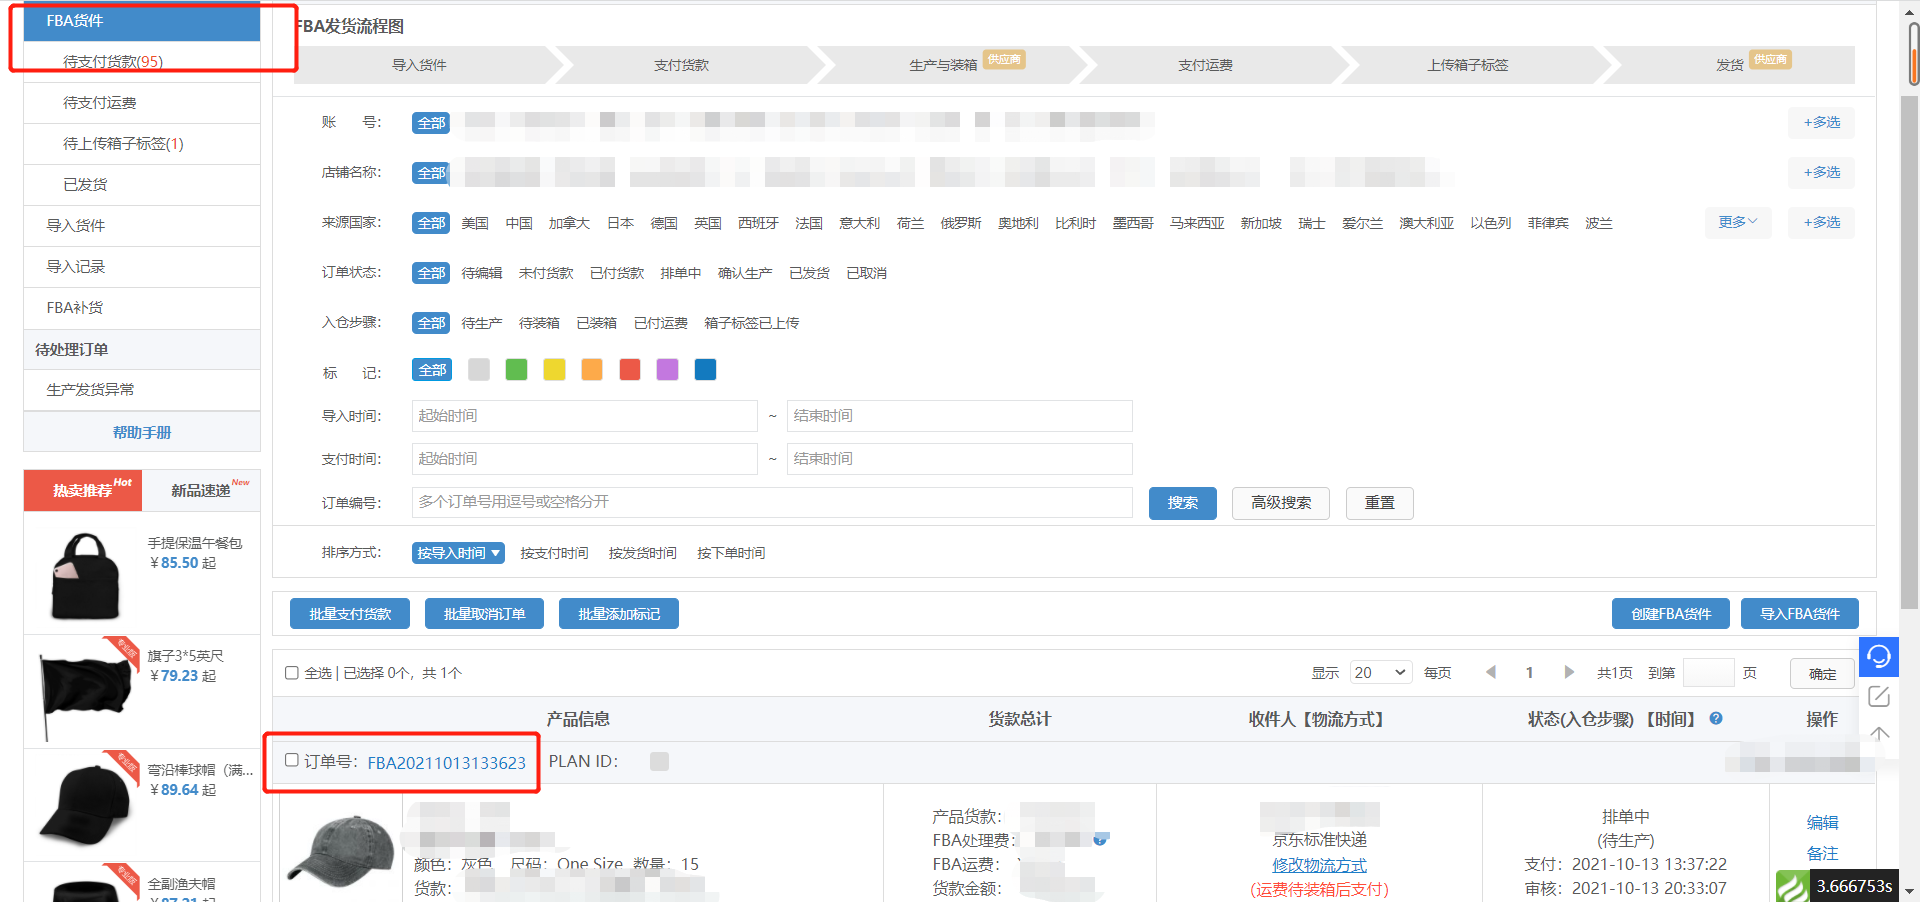Viewport: 1920px width, 902px height.
Task: Open the 修改物流方式 link
Action: point(1319,865)
